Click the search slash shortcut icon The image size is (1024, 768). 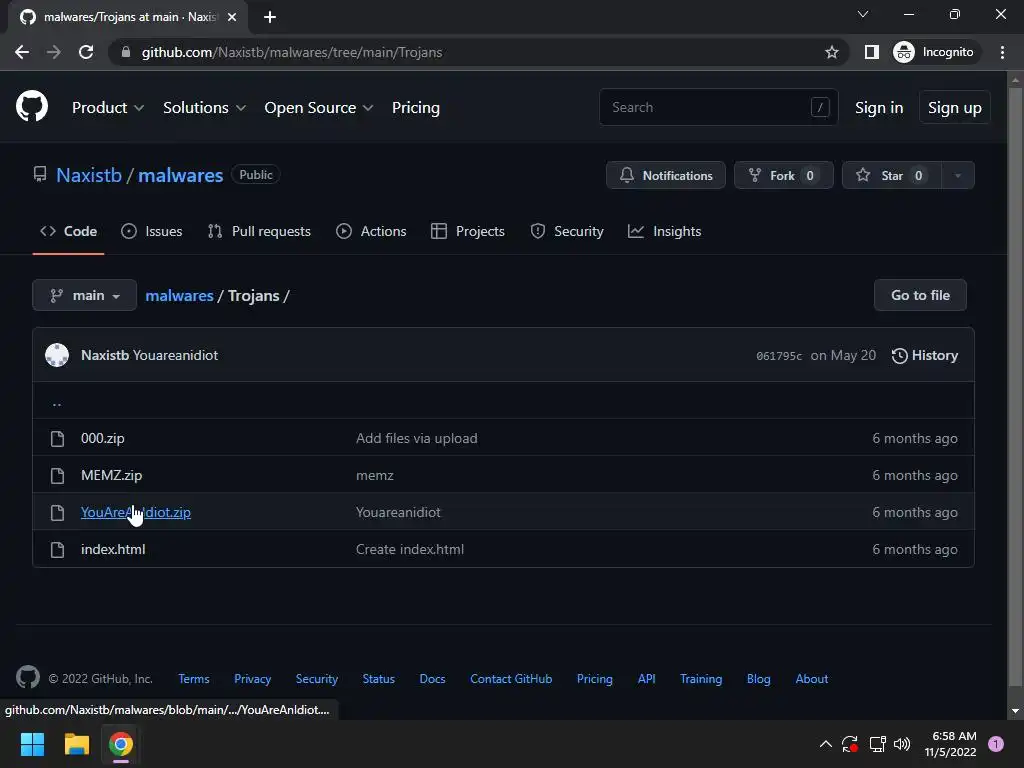(820, 106)
